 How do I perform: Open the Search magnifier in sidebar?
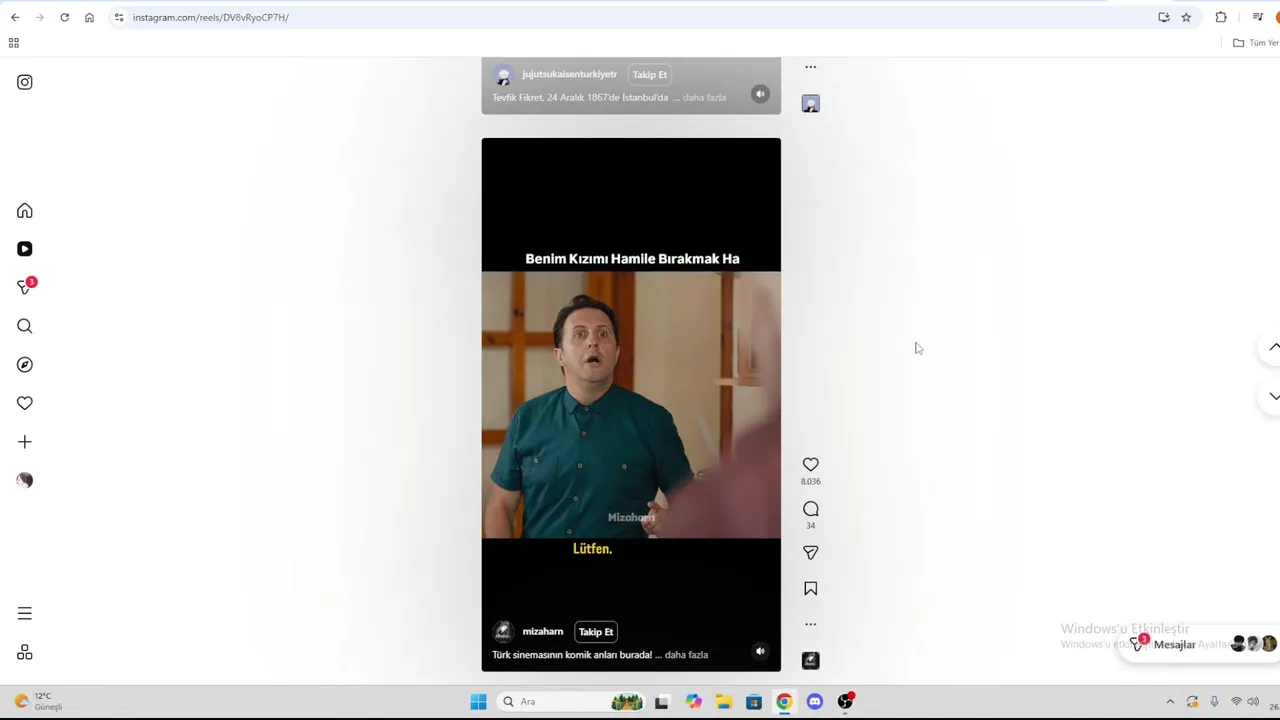pyautogui.click(x=25, y=326)
